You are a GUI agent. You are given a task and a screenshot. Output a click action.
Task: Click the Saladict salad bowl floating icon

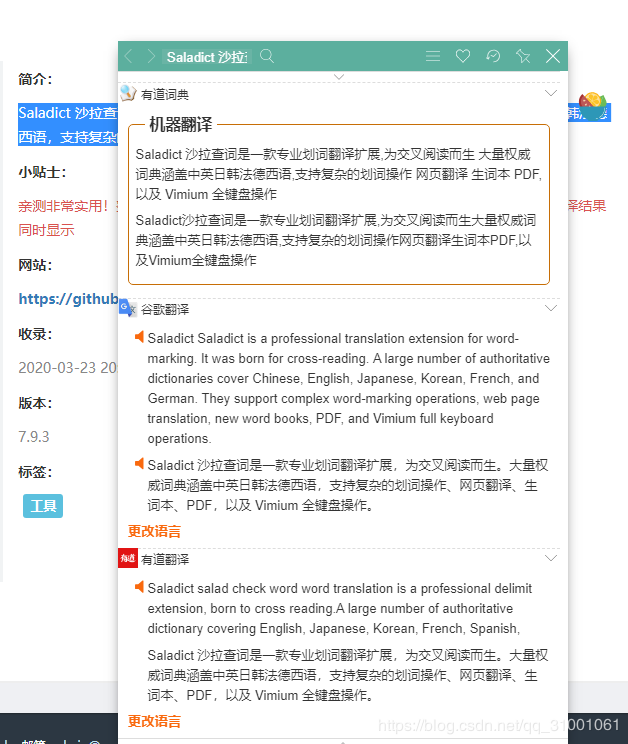pos(592,106)
